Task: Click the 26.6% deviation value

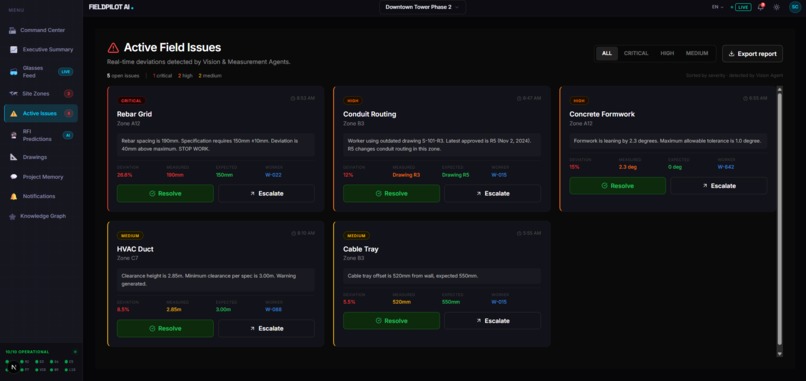Action: [124, 175]
